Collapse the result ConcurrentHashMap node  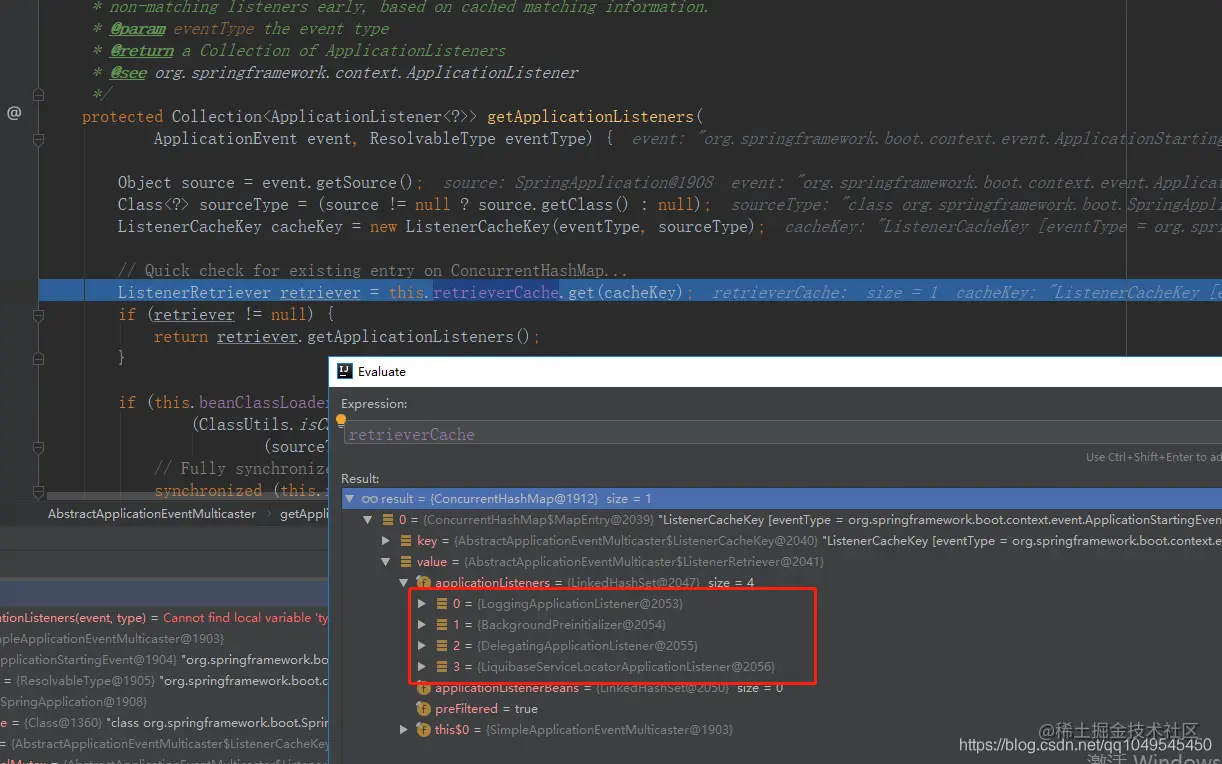click(350, 498)
